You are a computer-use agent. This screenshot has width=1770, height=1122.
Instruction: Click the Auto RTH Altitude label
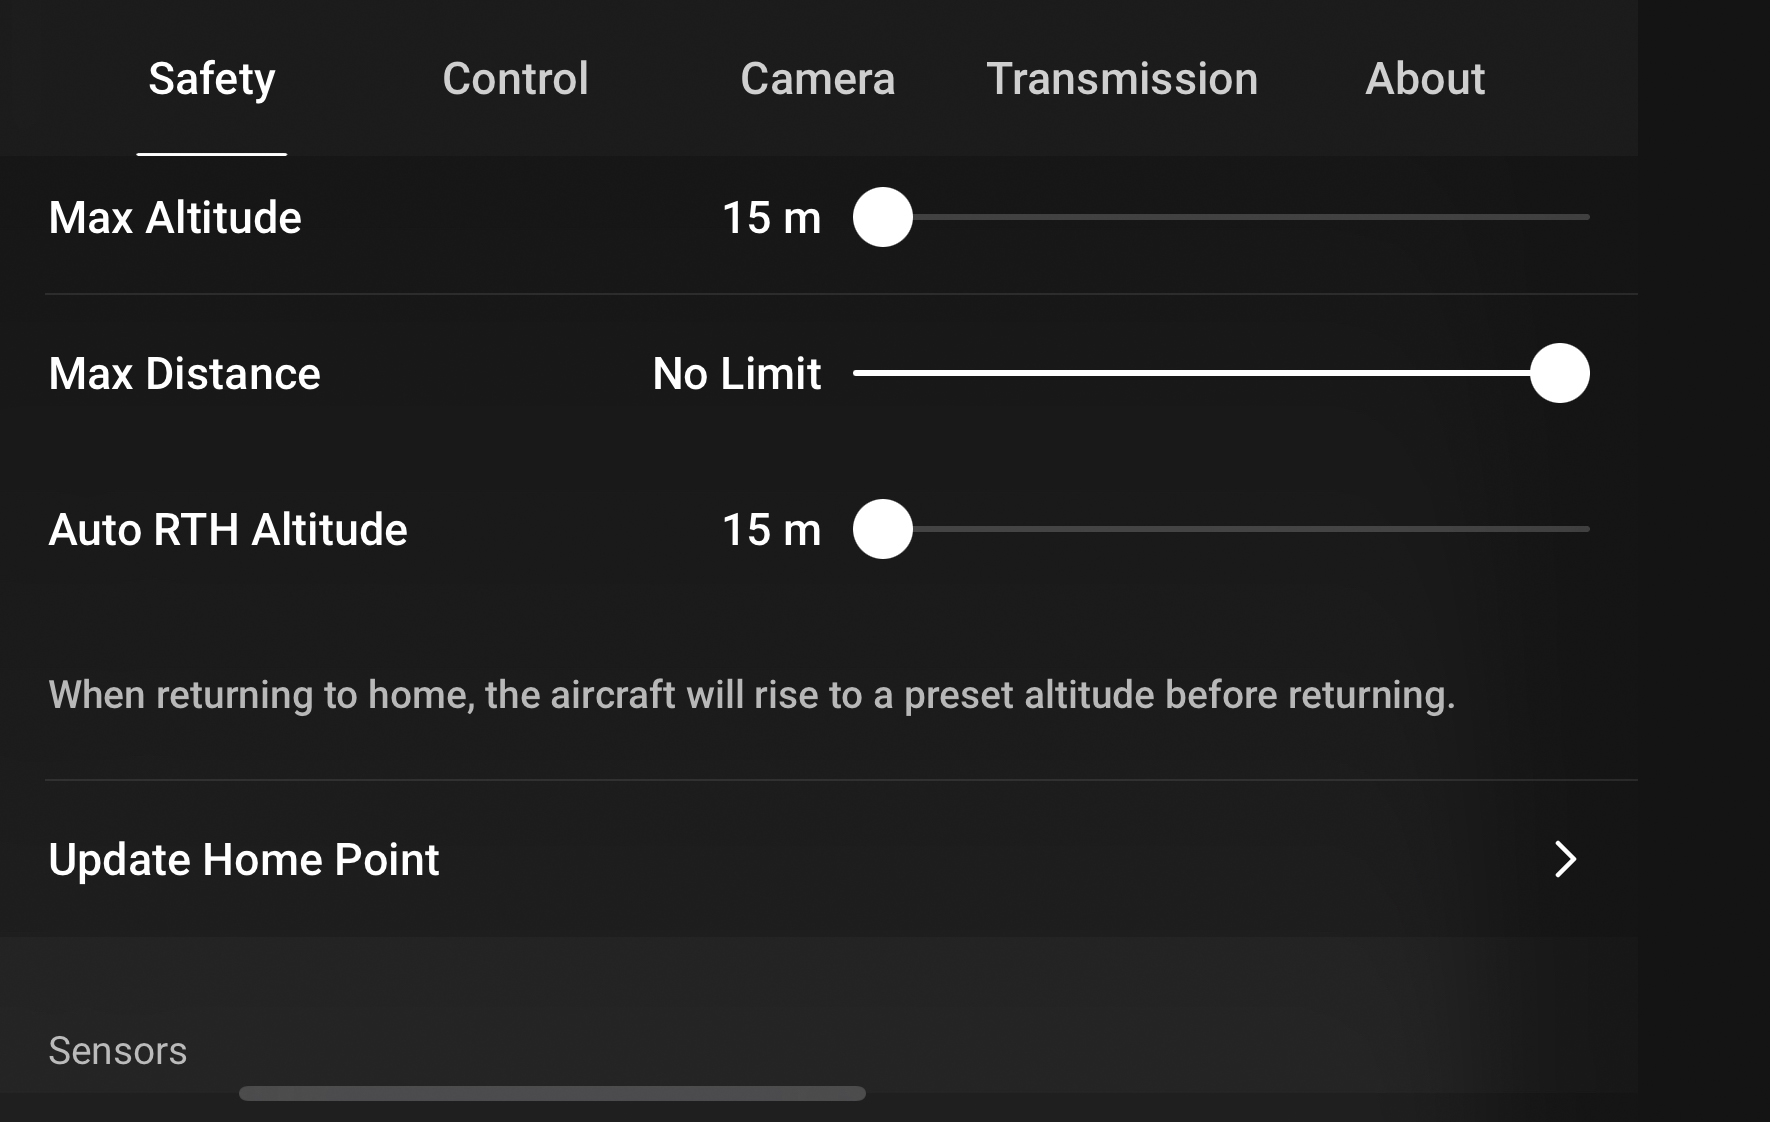[228, 530]
